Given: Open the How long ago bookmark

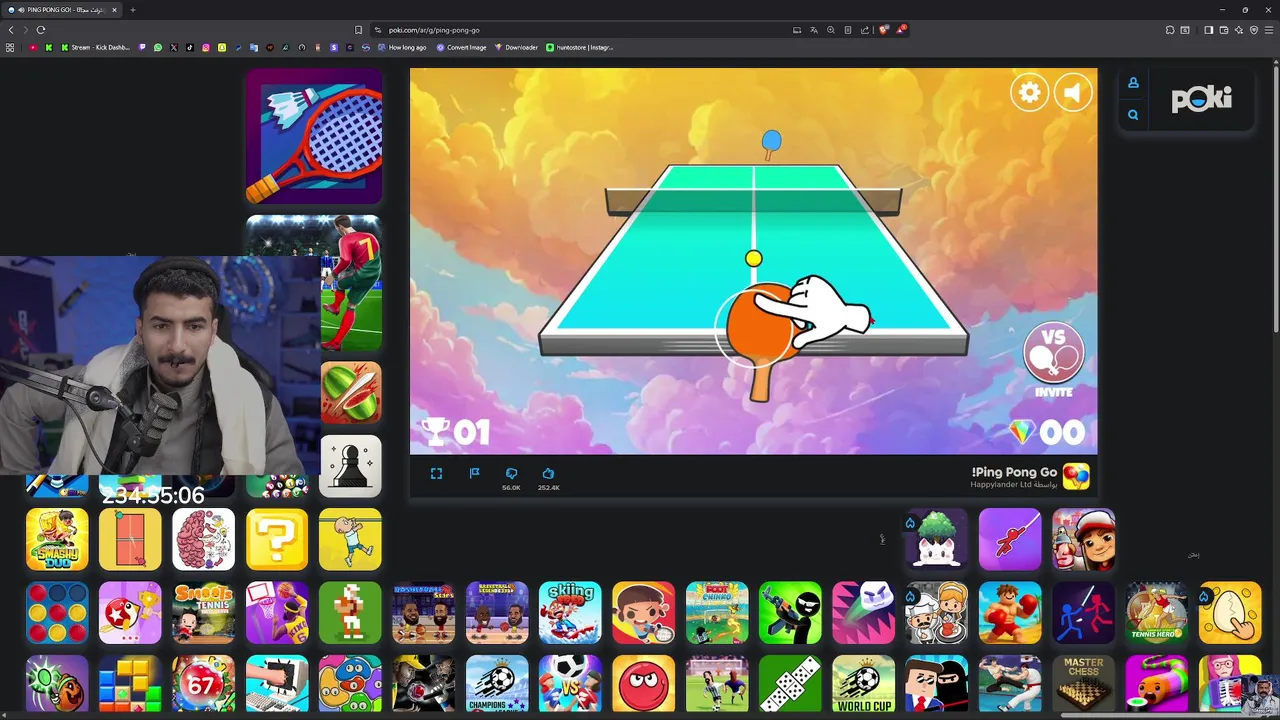Looking at the screenshot, I should click(401, 47).
